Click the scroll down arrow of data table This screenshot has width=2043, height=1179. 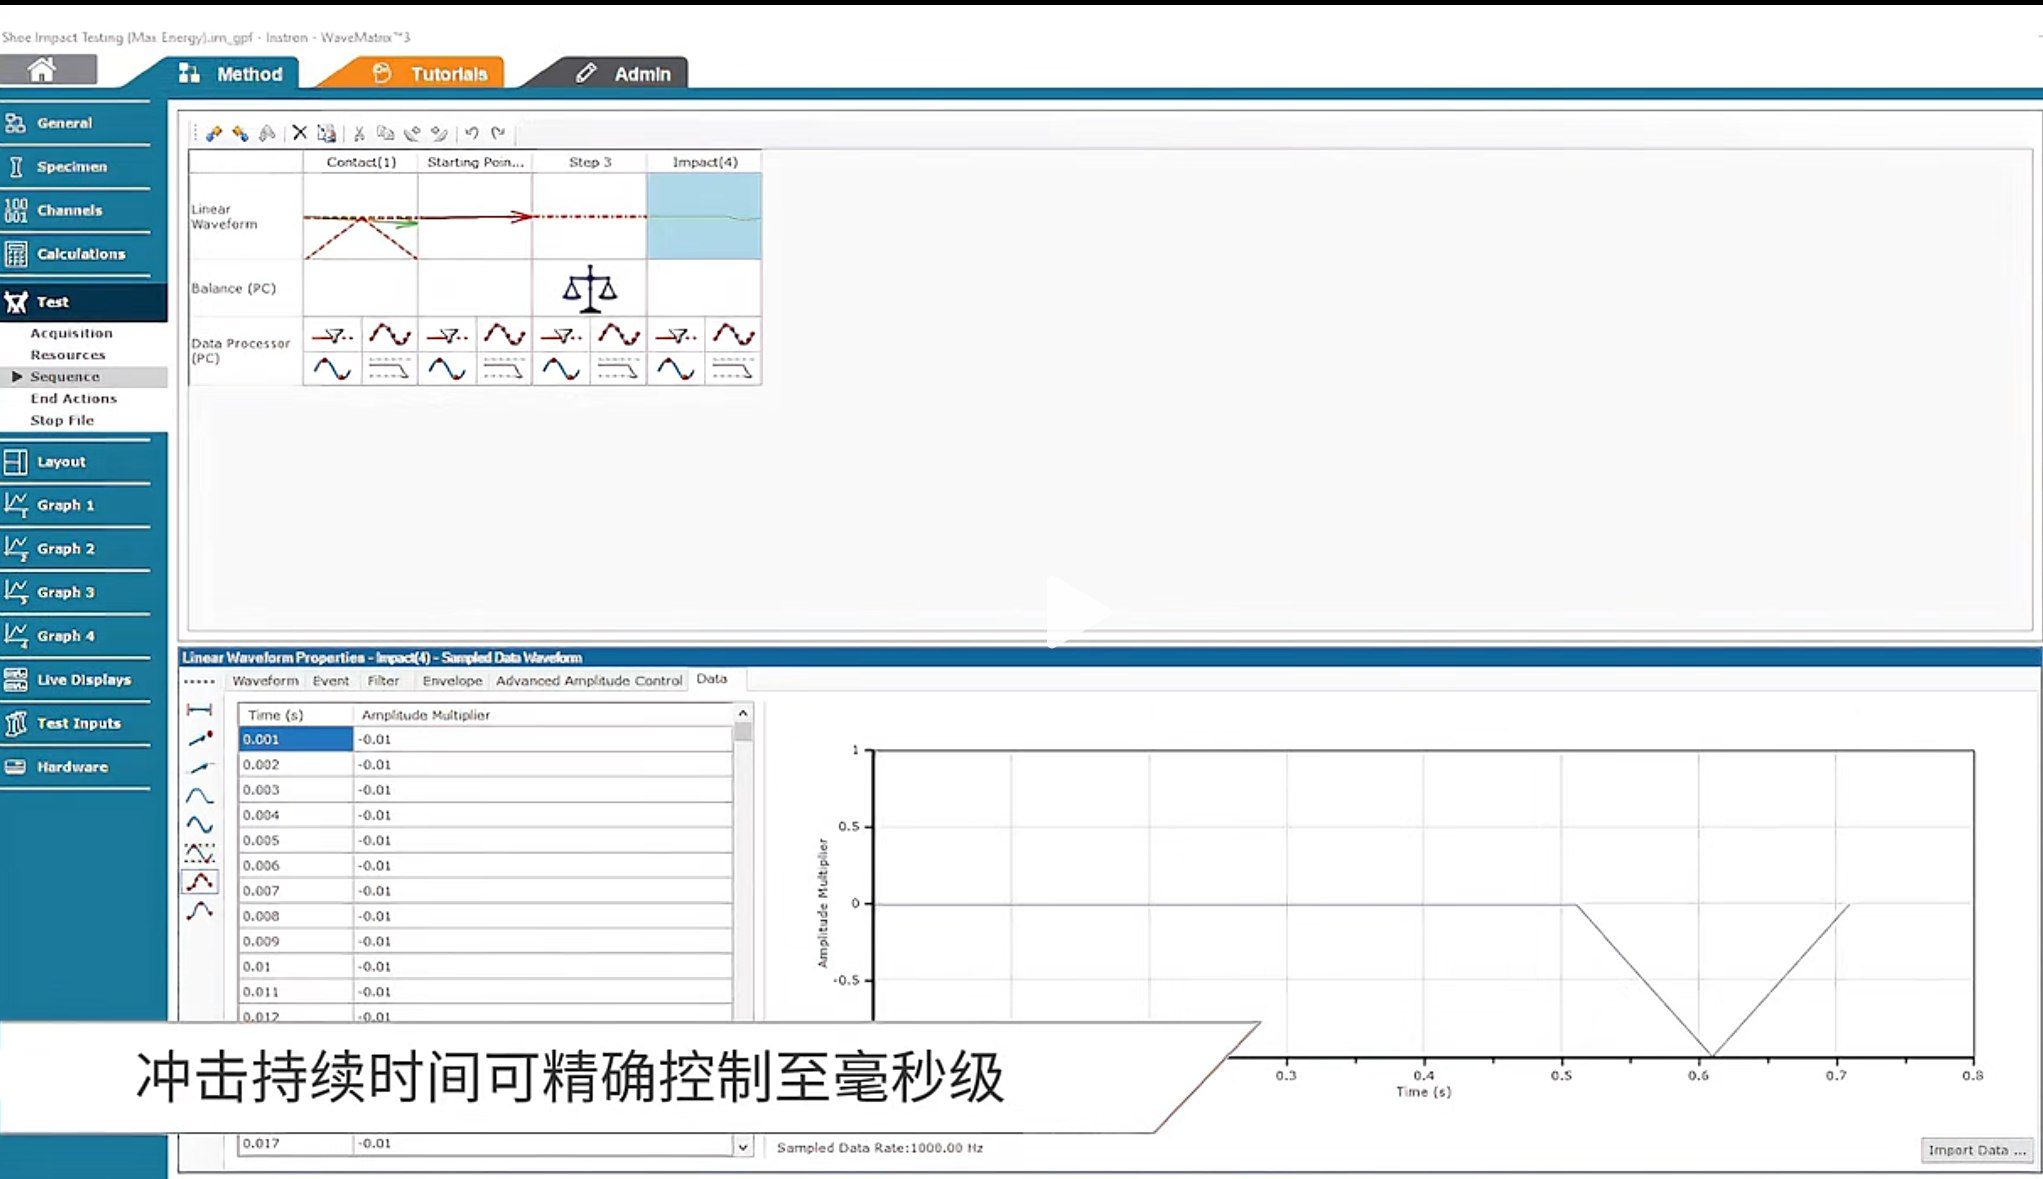point(743,1147)
